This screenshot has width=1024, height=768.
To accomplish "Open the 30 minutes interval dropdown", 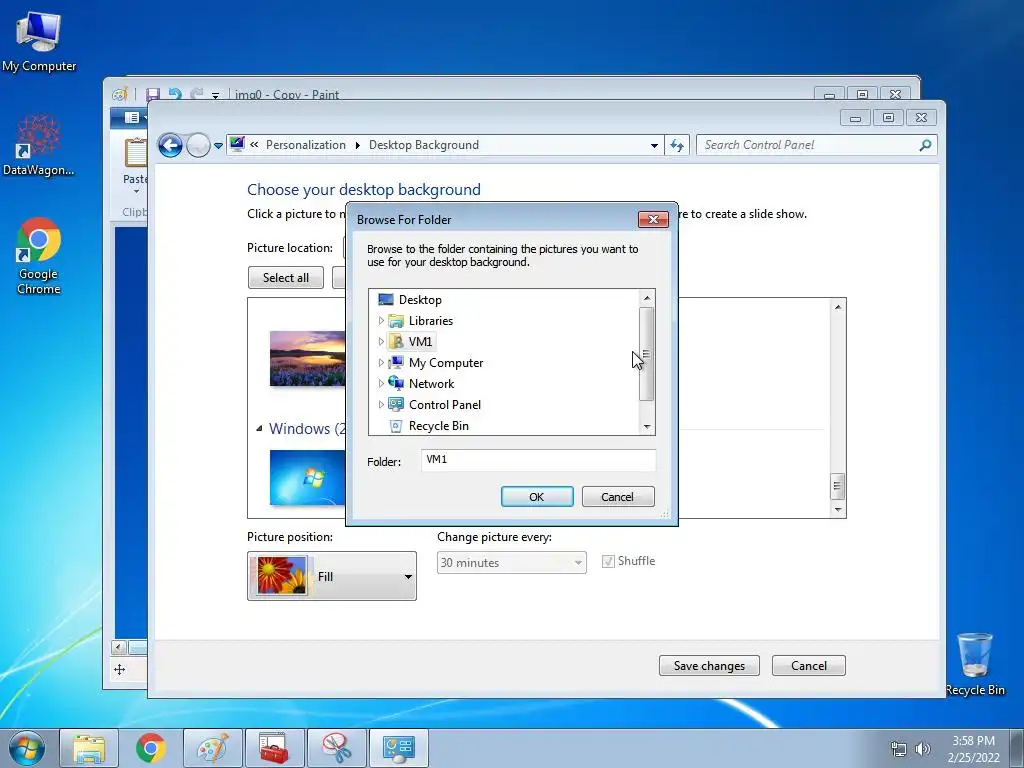I will [511, 562].
